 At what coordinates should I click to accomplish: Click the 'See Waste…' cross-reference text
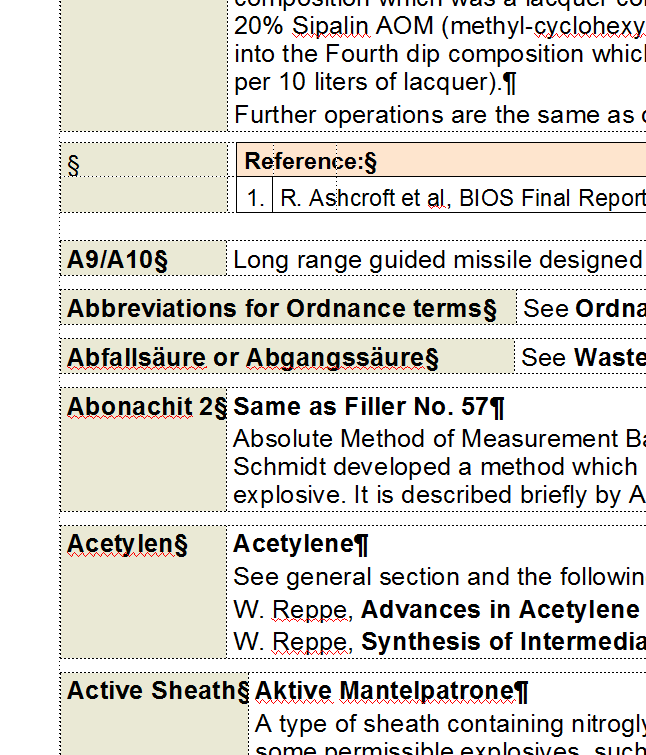583,357
